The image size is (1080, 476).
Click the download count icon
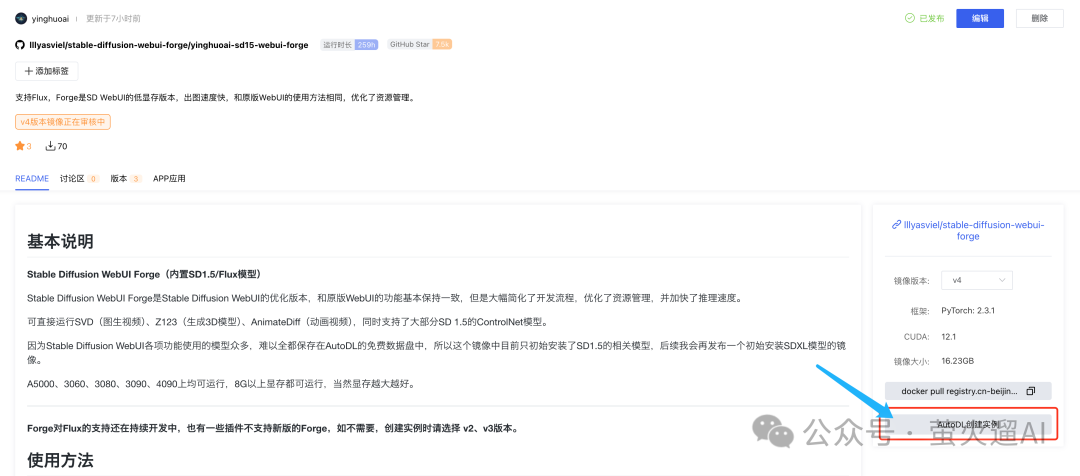pyautogui.click(x=50, y=146)
